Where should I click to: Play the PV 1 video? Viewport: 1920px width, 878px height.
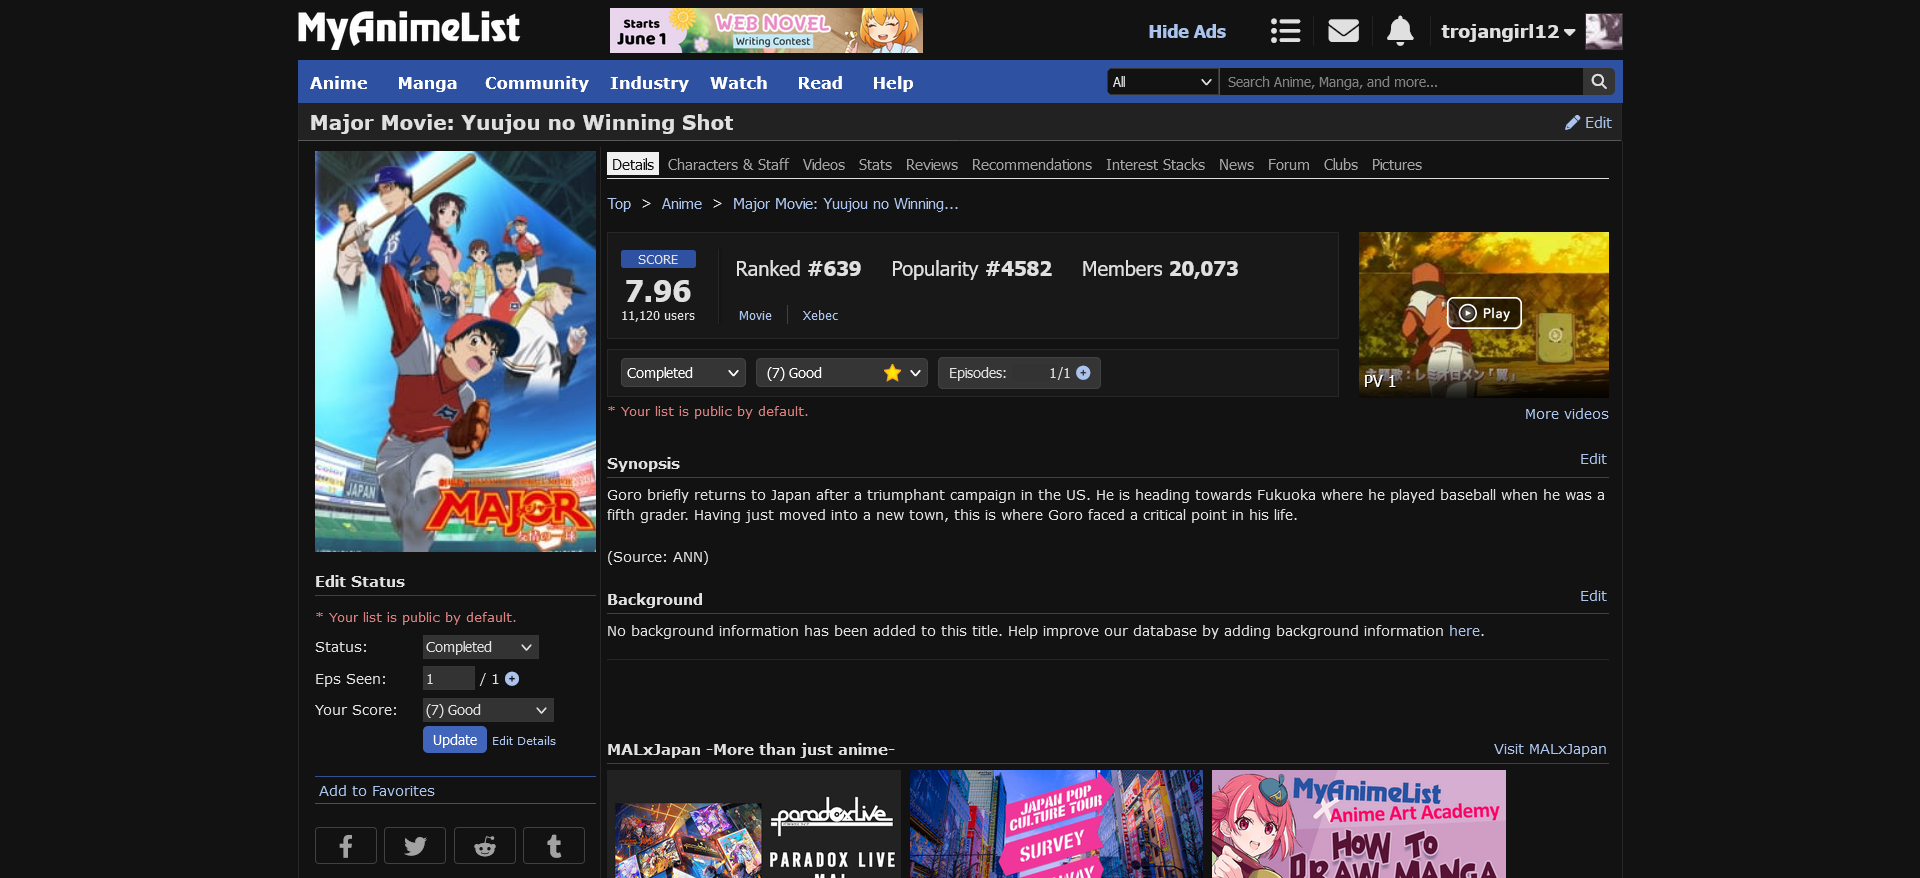pyautogui.click(x=1484, y=313)
